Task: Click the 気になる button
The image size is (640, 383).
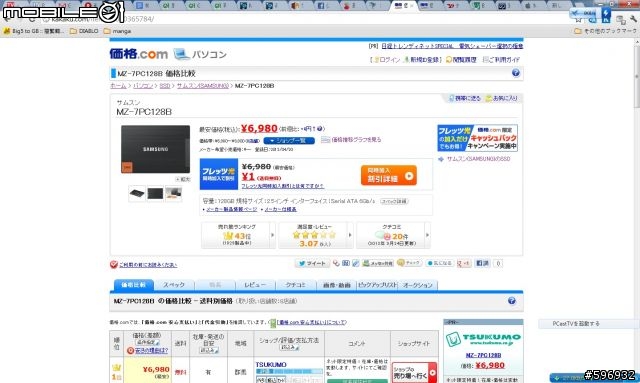Action: point(439,263)
